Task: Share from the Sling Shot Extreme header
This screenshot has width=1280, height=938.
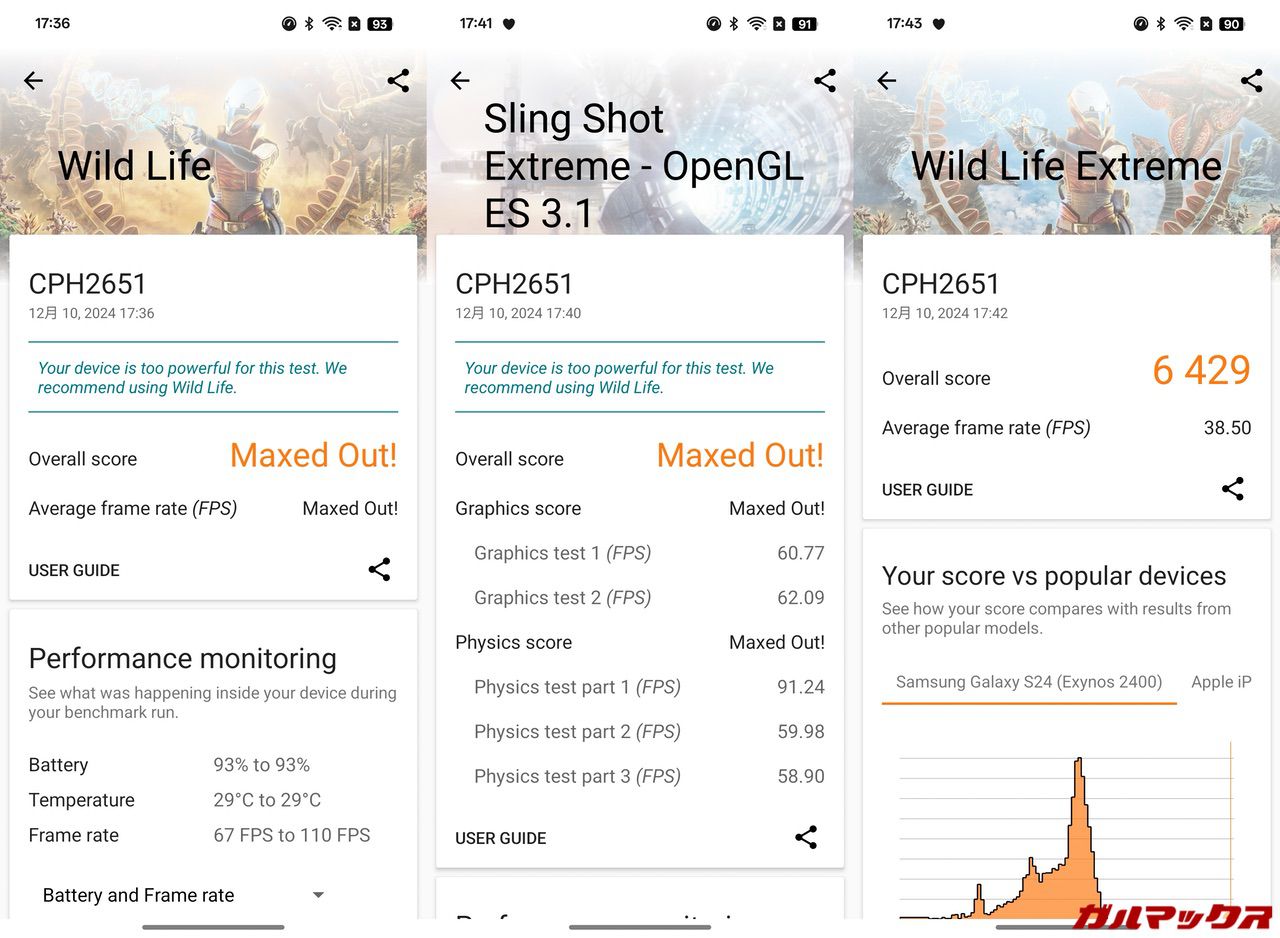Action: pos(825,81)
